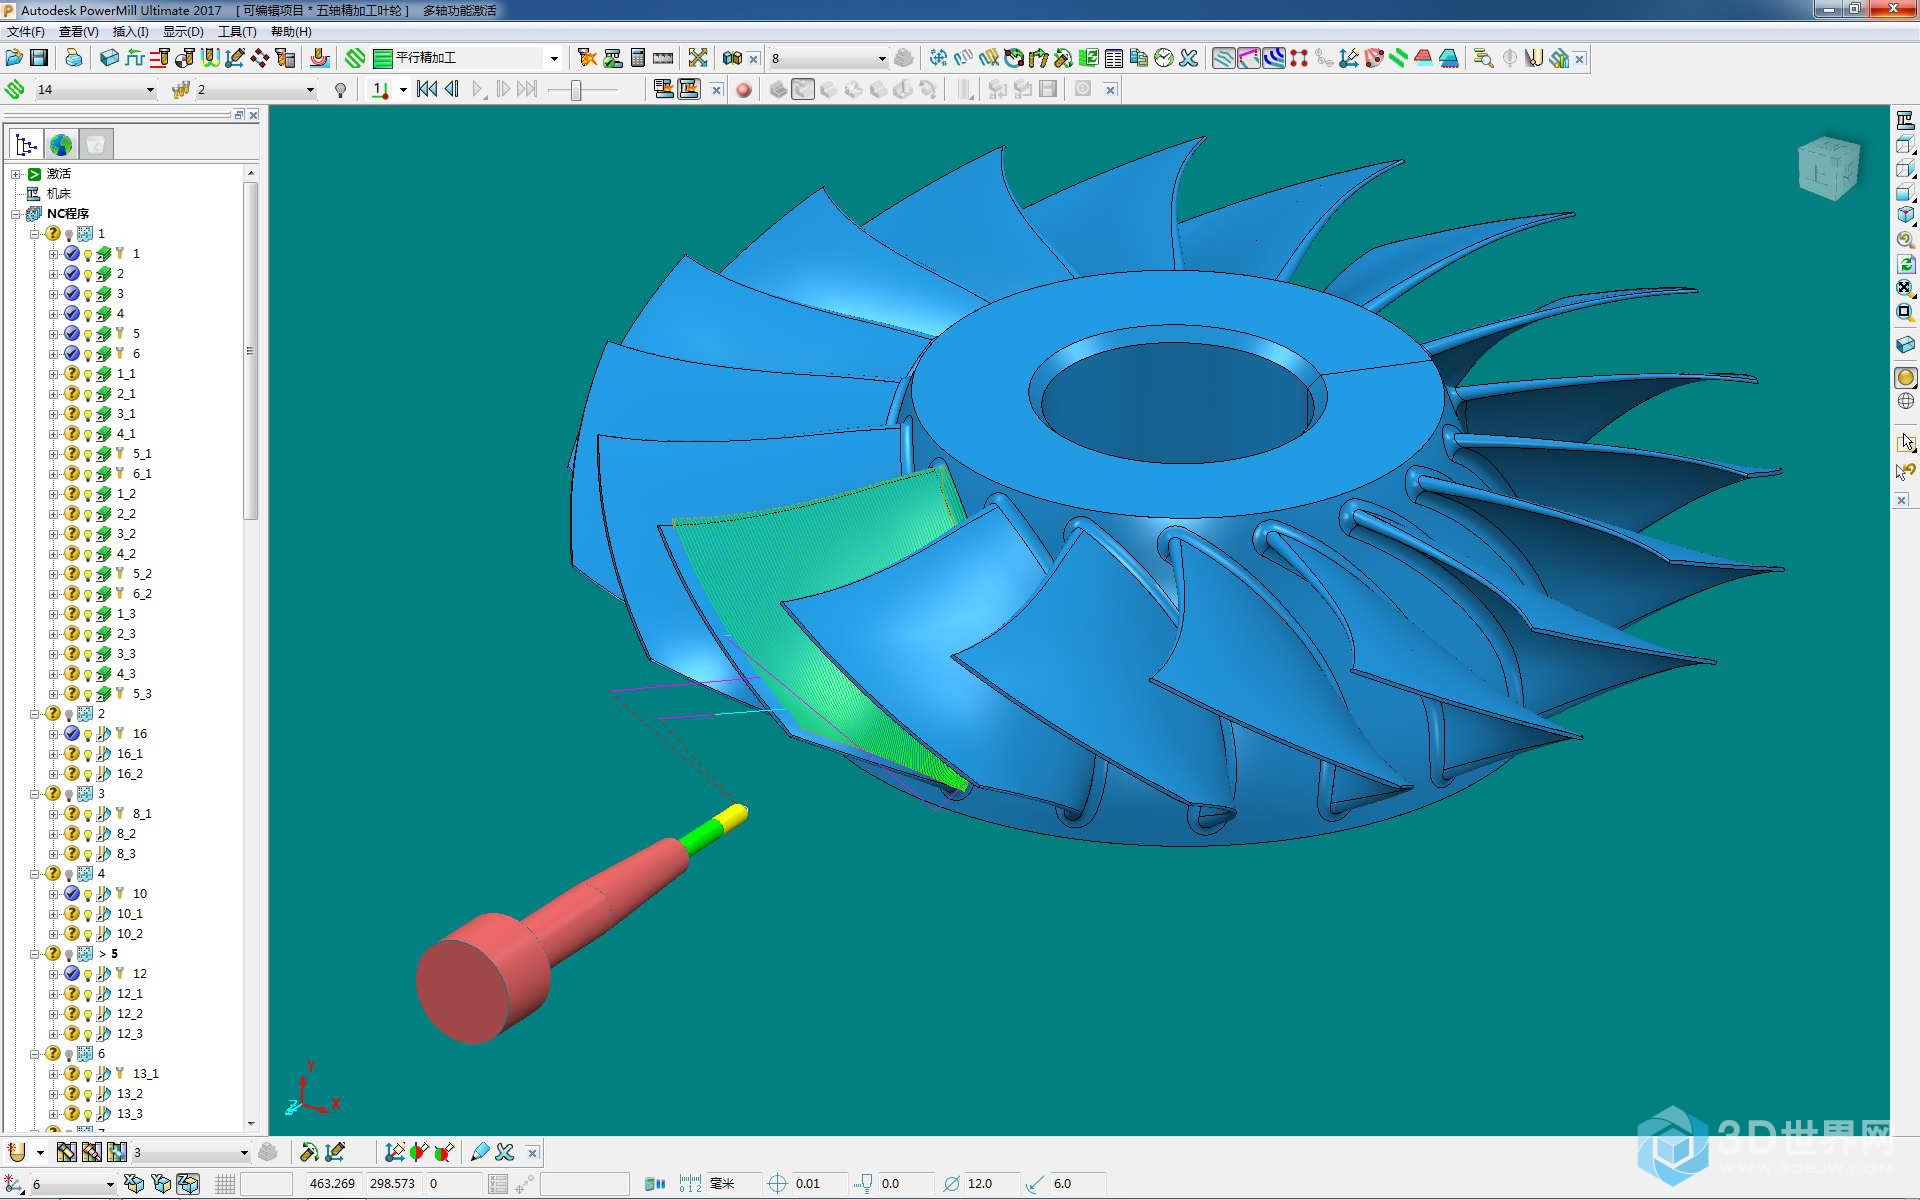Adjust the simulation speed slider
This screenshot has width=1920, height=1200.
pos(576,90)
